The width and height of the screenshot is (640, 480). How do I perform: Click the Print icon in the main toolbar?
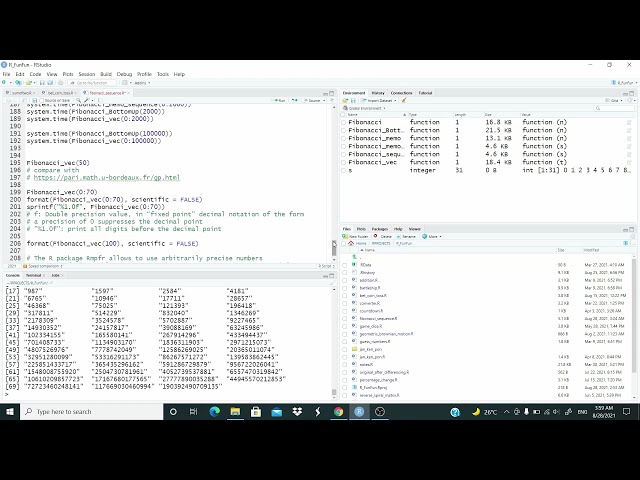(60, 83)
